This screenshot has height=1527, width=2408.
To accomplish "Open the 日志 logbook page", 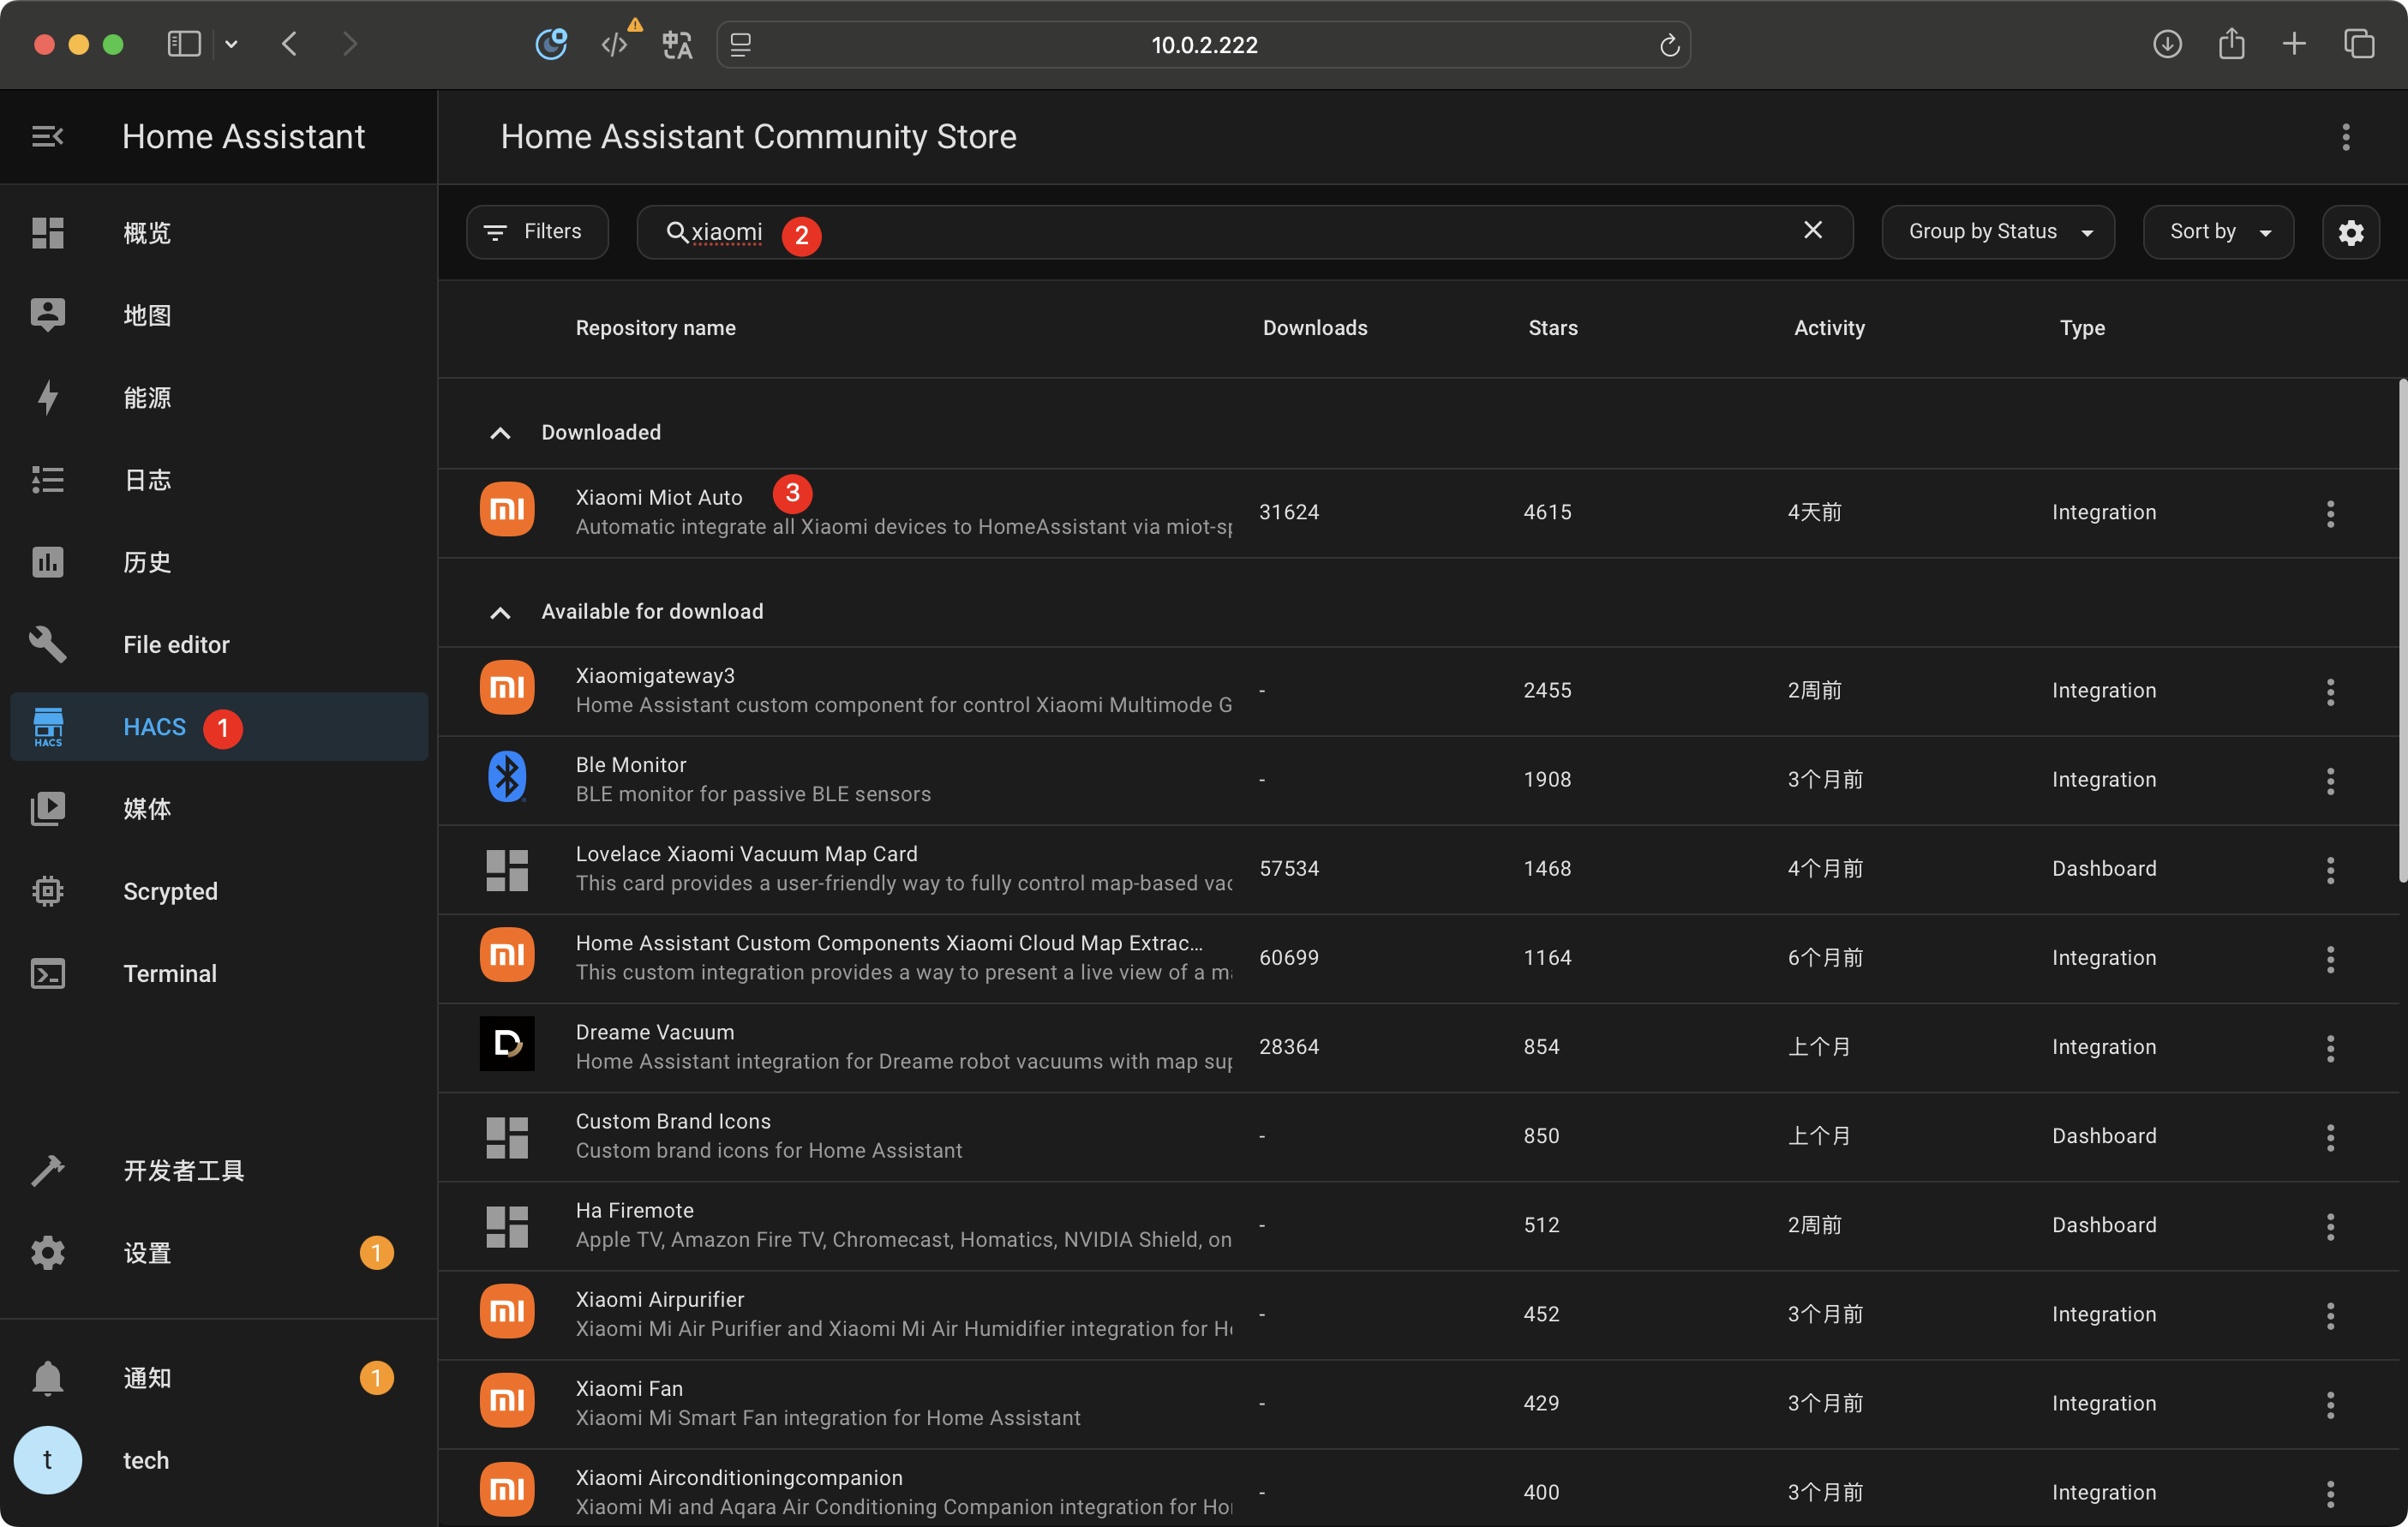I will point(218,480).
